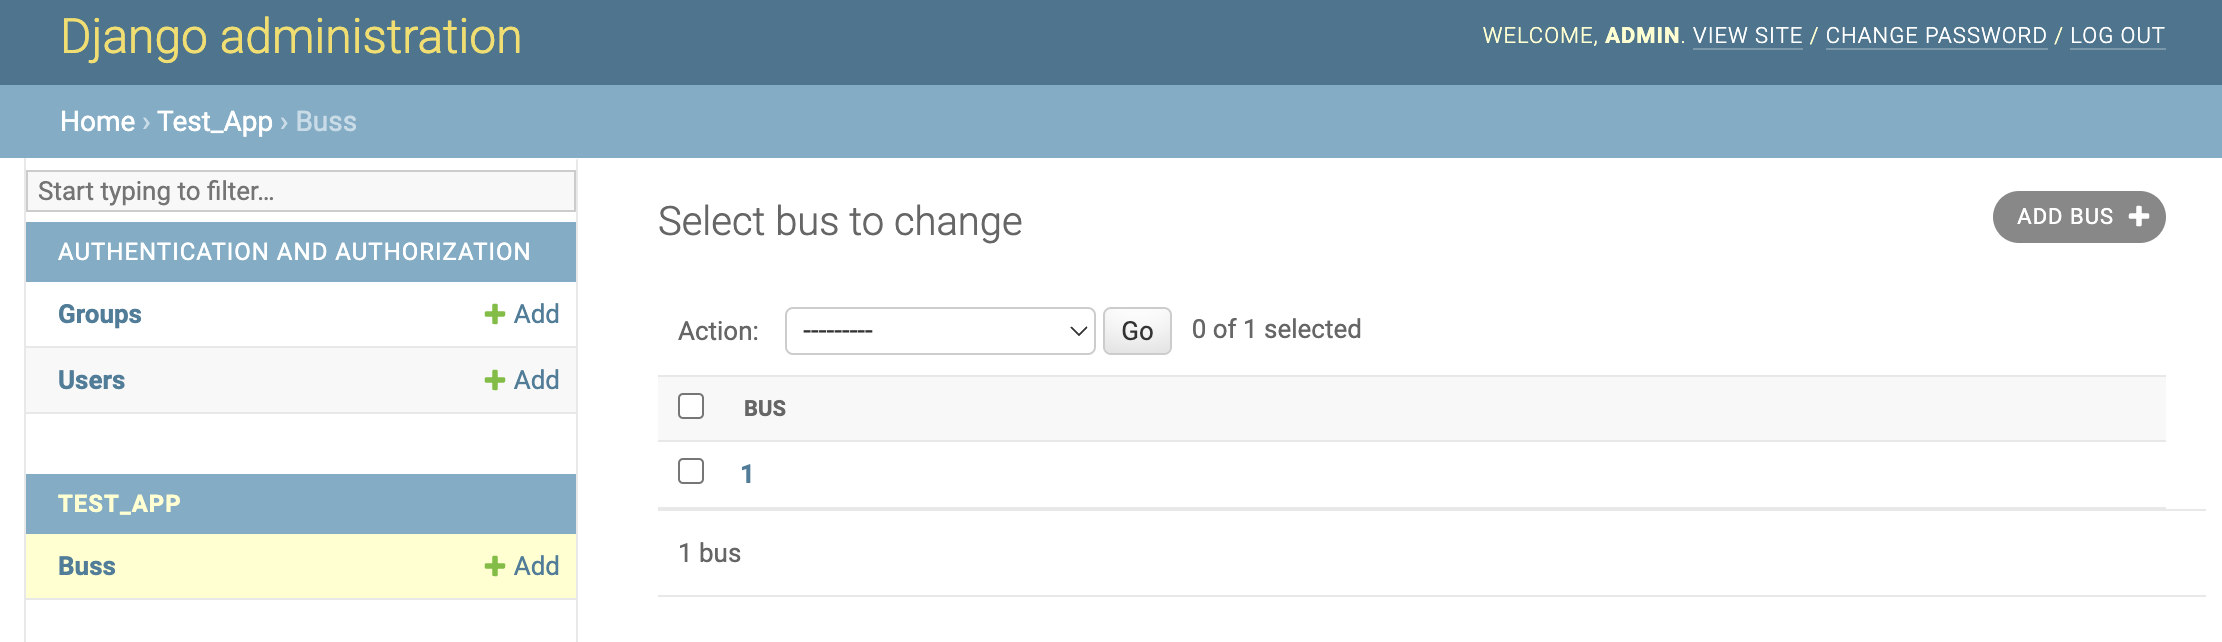Screen dimensions: 2222x642
Task: Sort by the BUS column header
Action: click(765, 408)
